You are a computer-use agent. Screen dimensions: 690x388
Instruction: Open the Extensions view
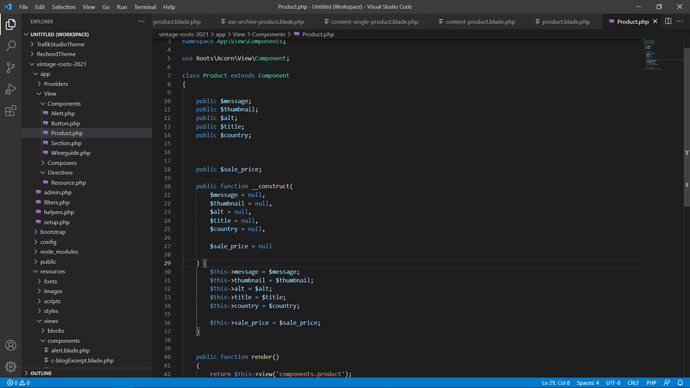11,110
